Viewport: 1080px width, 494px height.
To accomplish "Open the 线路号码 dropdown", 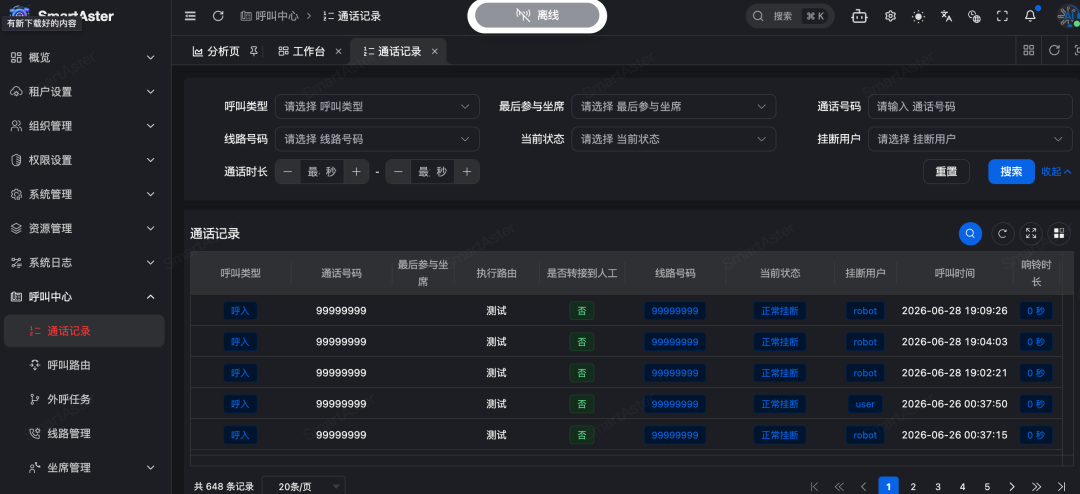I will click(377, 139).
